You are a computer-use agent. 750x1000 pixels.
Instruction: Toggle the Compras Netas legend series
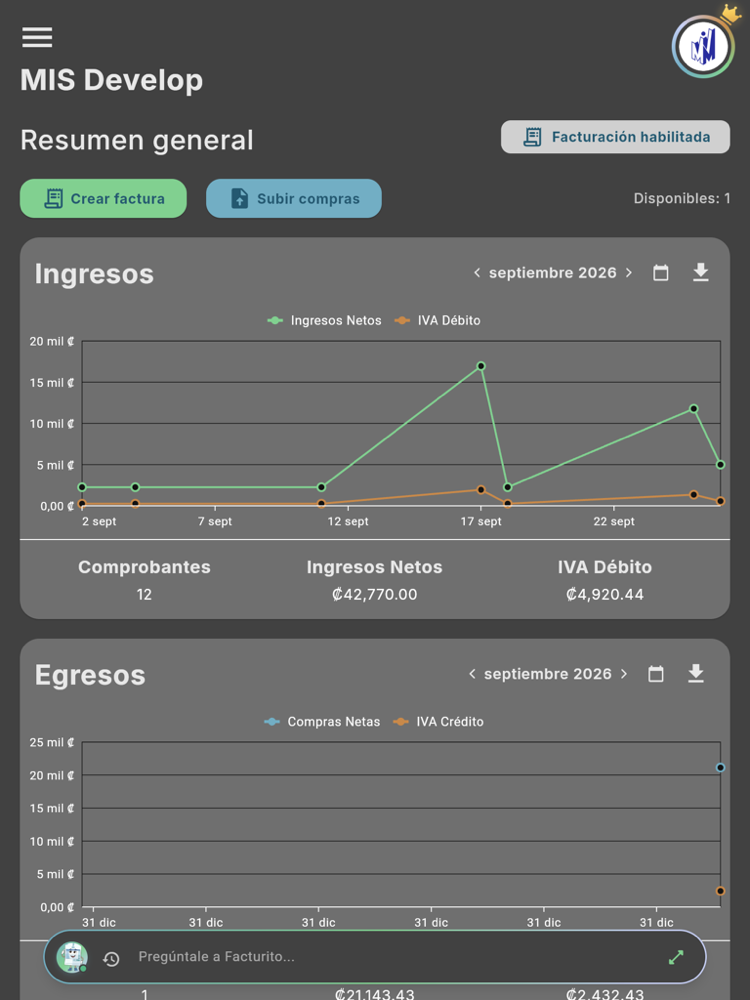pos(322,722)
